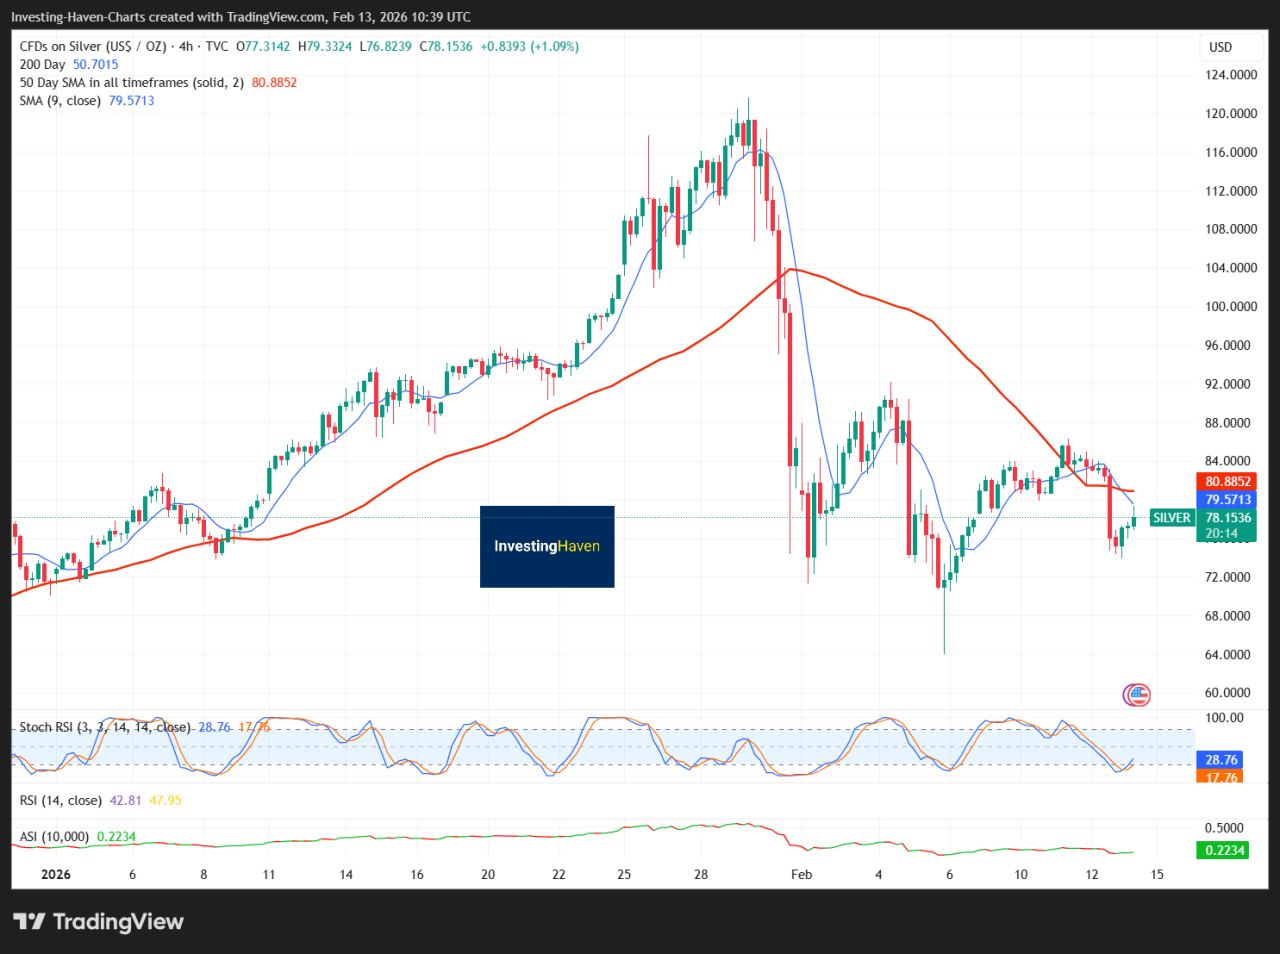Image resolution: width=1280 pixels, height=954 pixels.
Task: Click the blue 28.76 Stoch RSI badge
Action: 1219,759
